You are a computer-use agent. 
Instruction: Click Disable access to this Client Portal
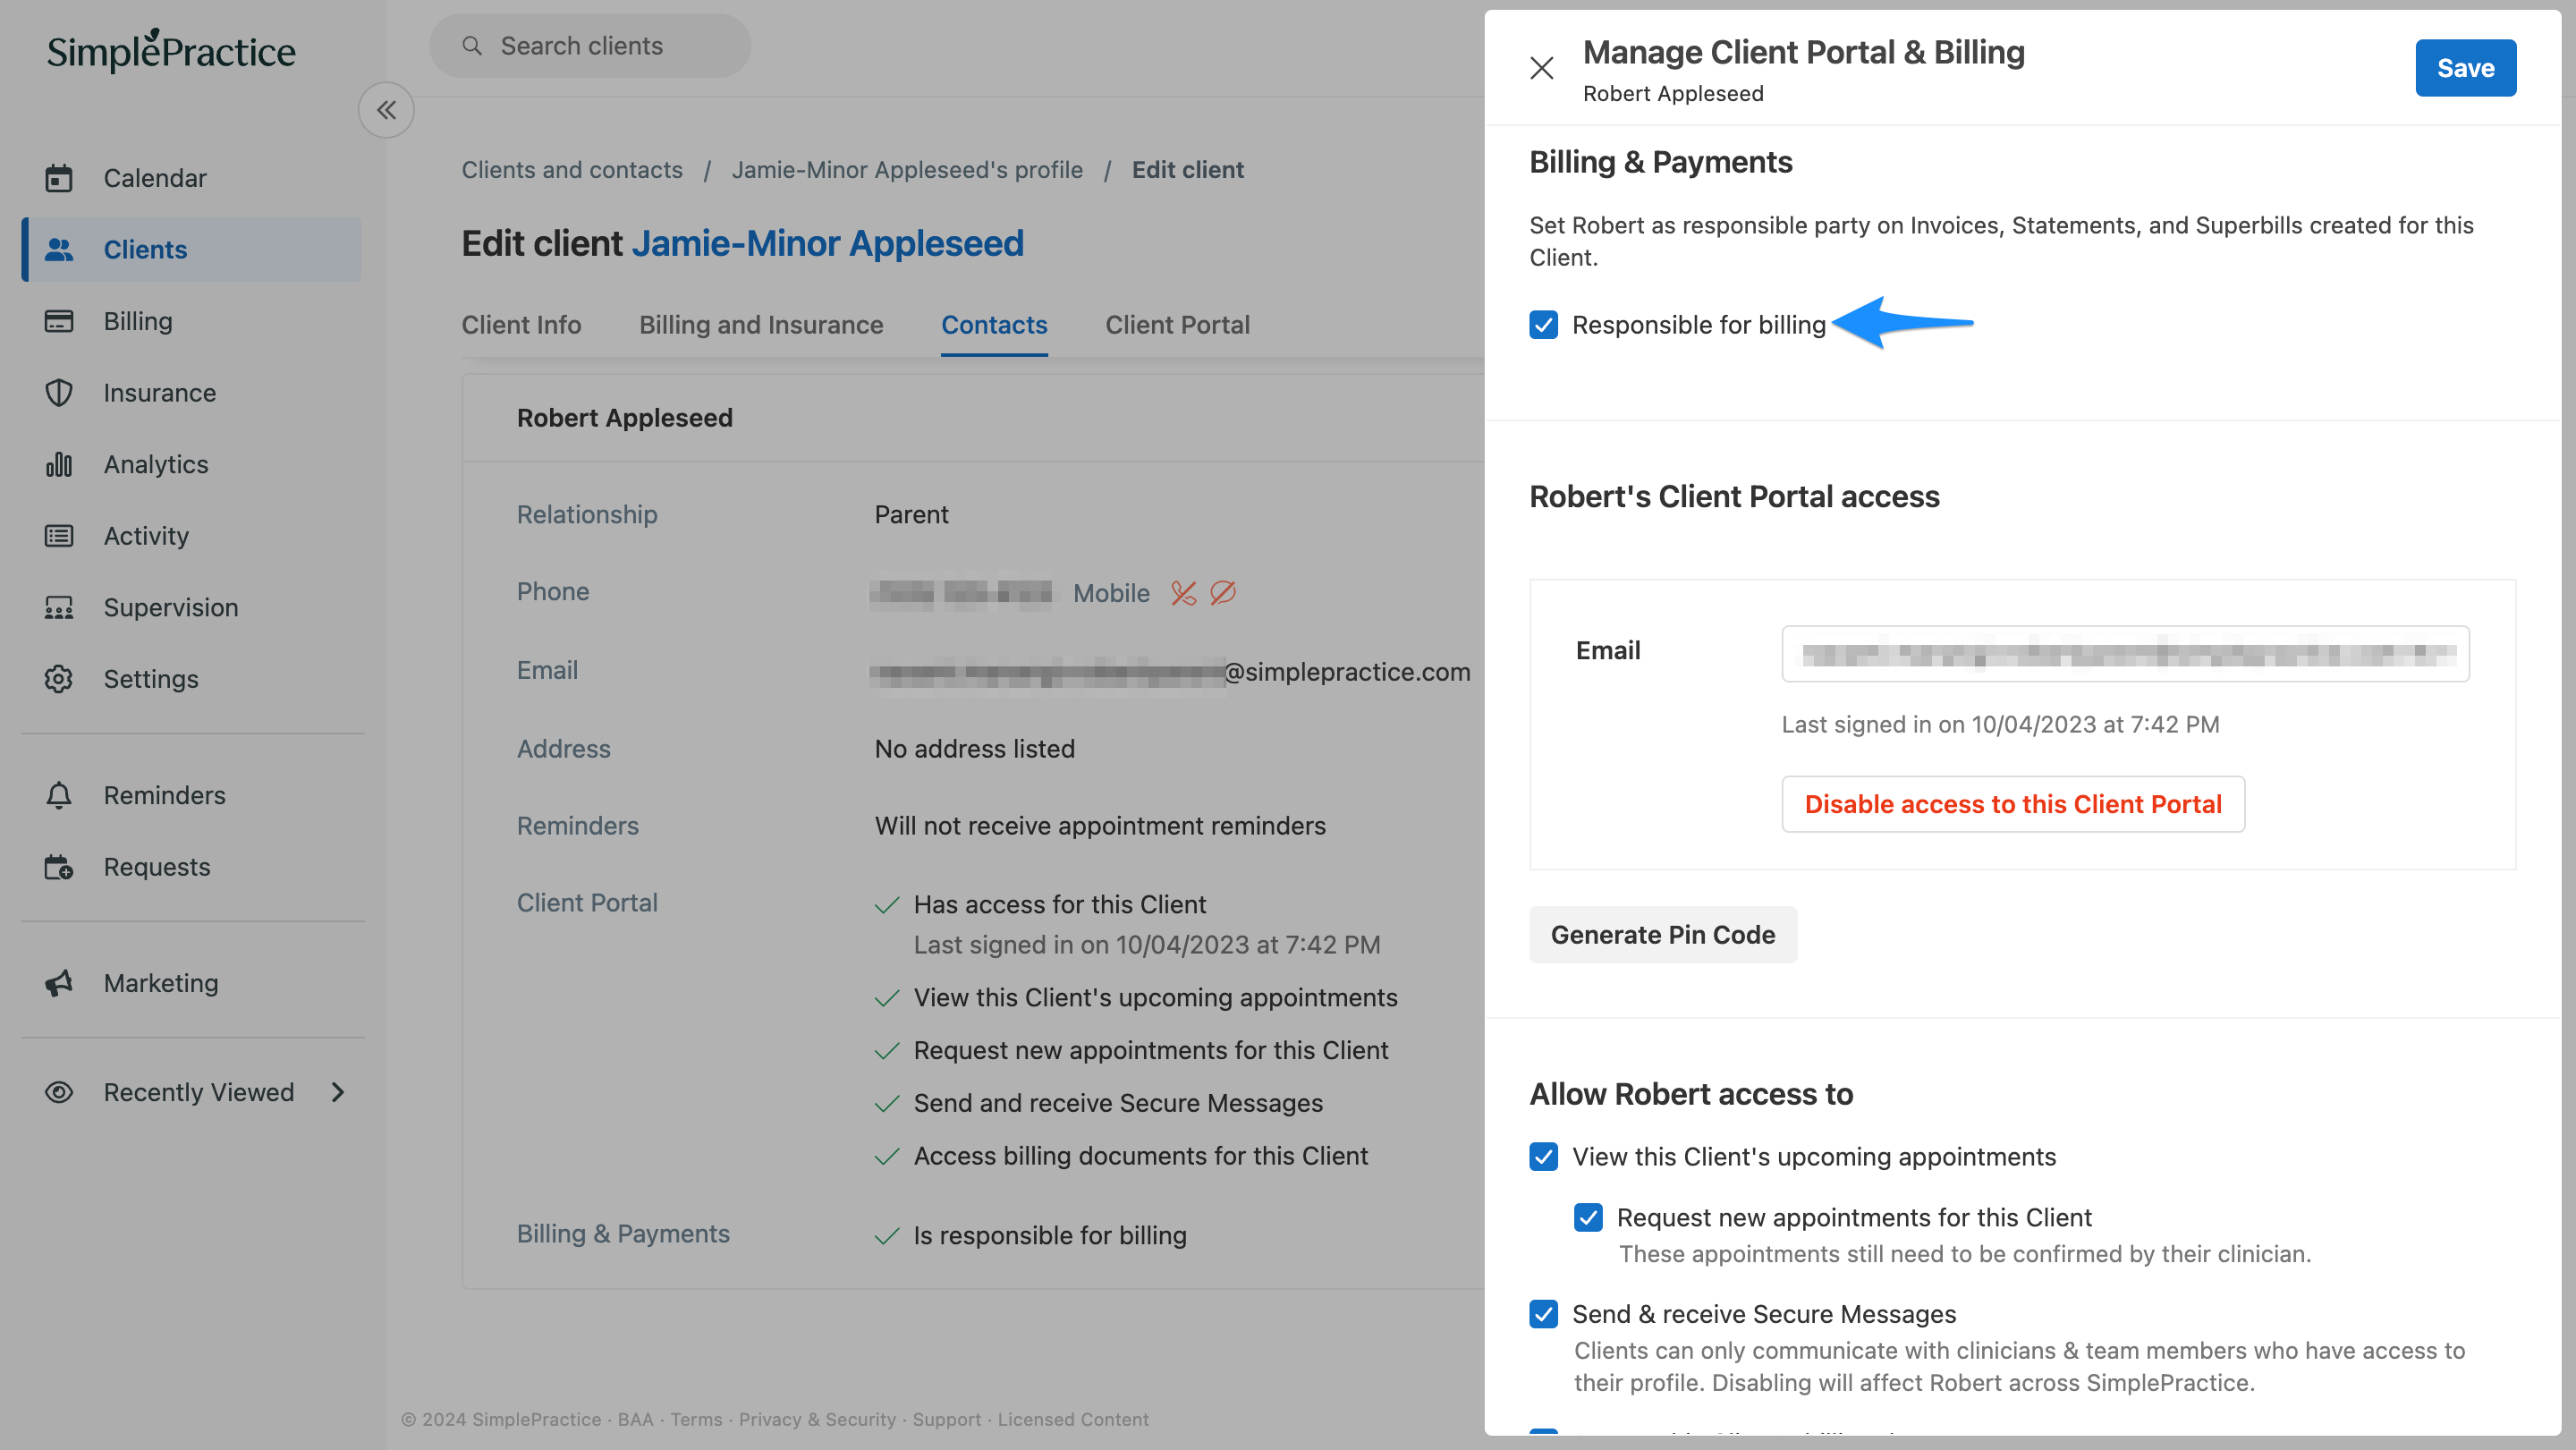(x=2012, y=804)
